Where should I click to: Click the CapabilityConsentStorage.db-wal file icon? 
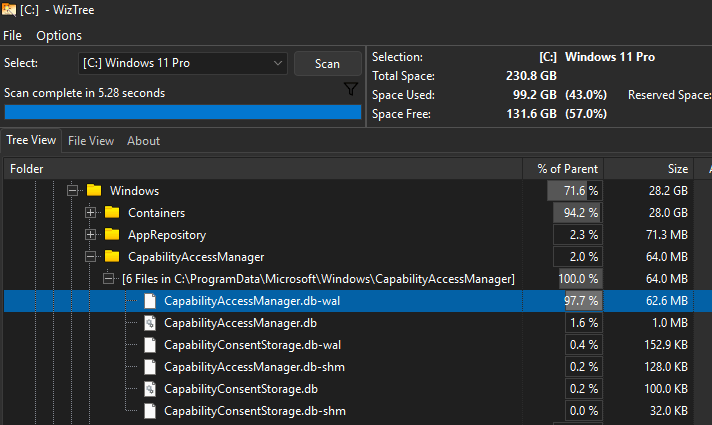pos(150,345)
